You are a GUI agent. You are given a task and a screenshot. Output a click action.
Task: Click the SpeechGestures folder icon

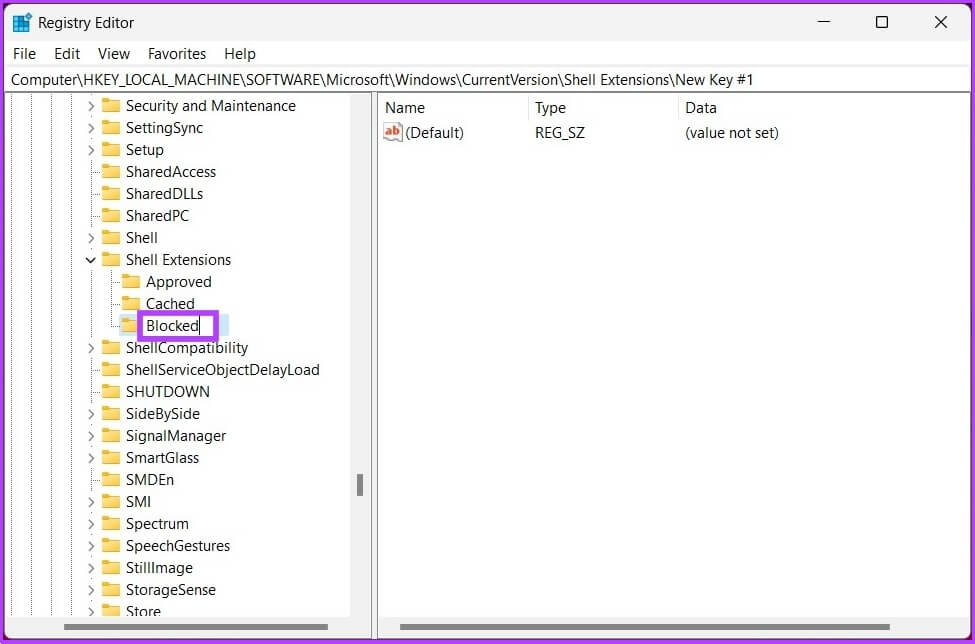(111, 546)
